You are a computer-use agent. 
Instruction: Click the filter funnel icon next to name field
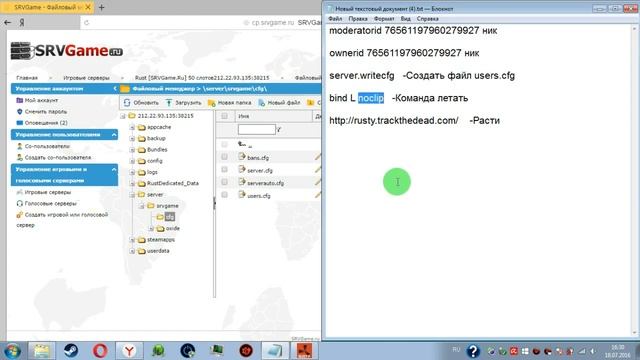[x=279, y=130]
